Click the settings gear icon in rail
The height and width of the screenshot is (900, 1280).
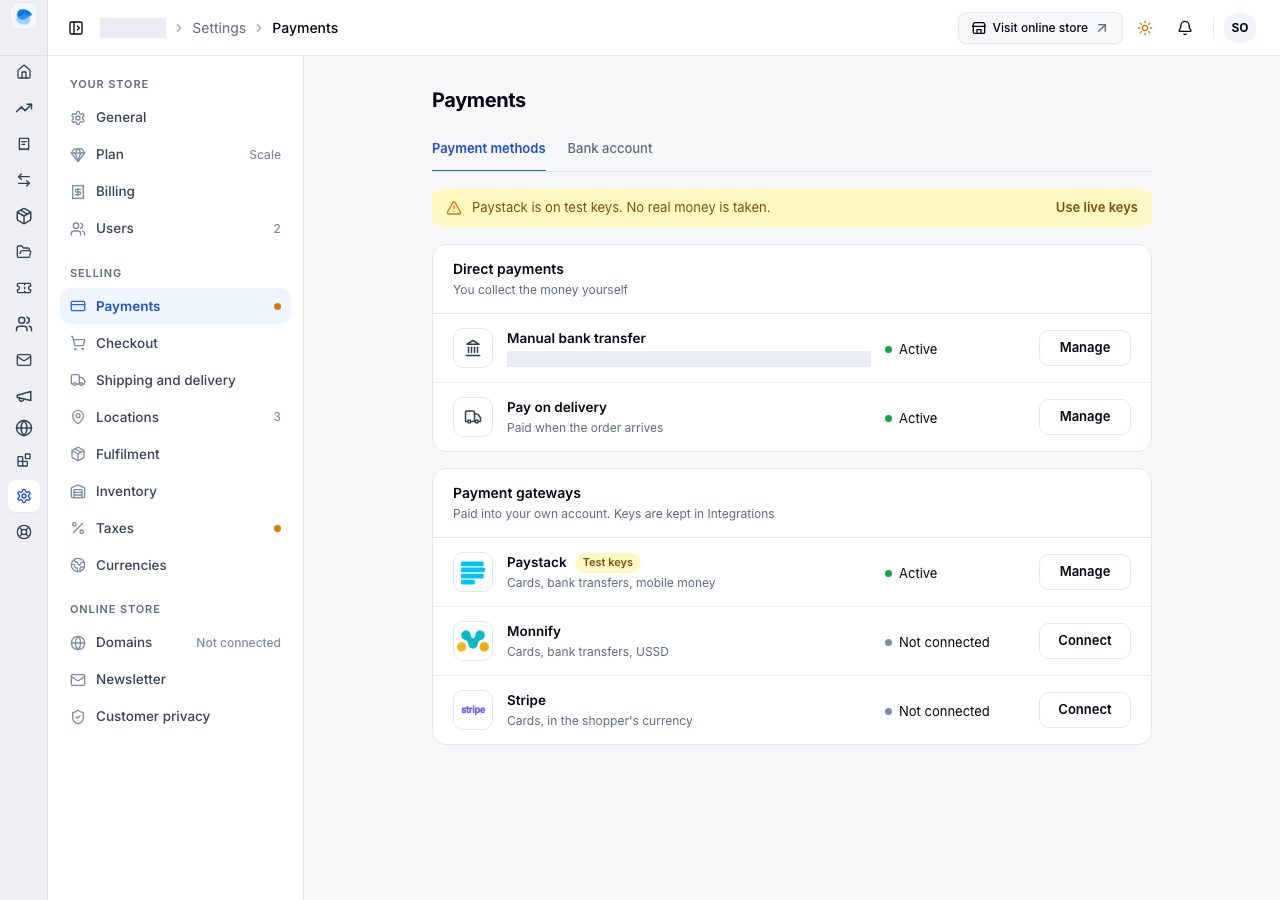pos(24,496)
